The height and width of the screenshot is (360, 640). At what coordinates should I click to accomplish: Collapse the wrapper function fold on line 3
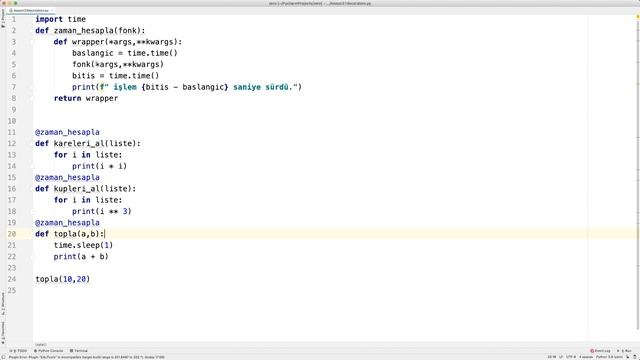(32, 42)
